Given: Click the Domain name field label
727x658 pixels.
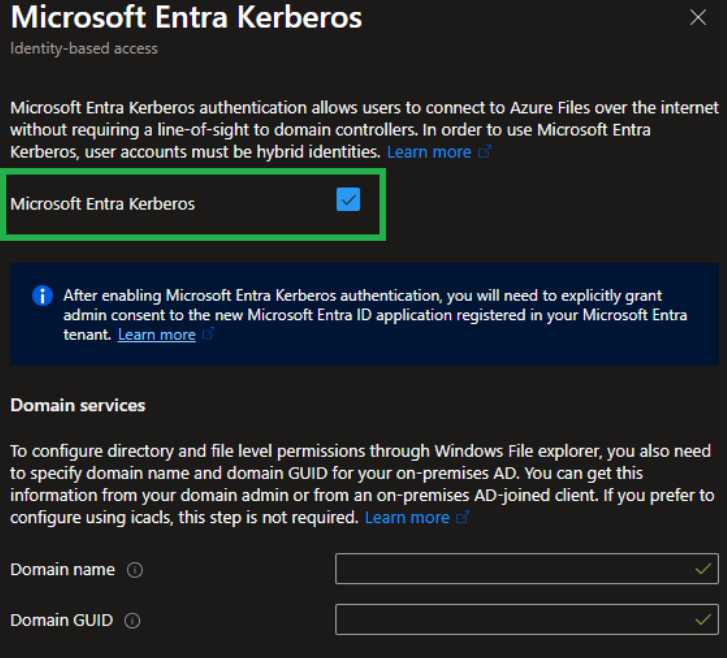Looking at the screenshot, I should (62, 570).
